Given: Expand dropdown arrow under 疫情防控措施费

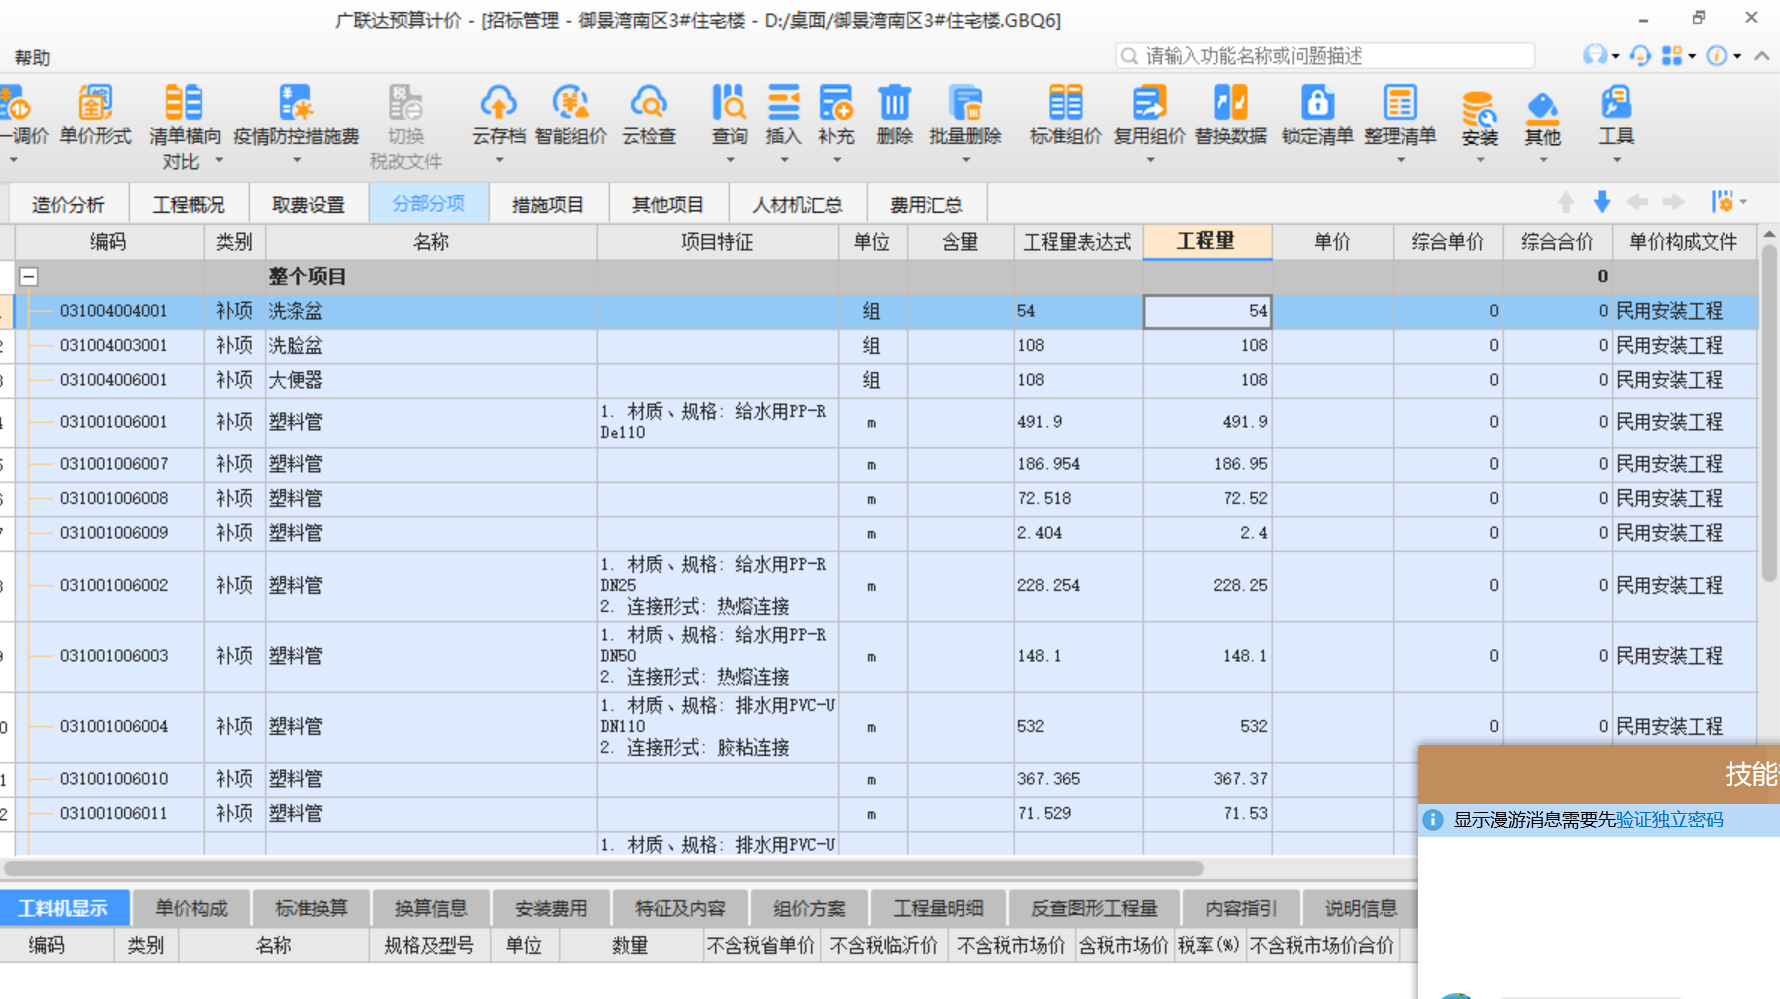Looking at the screenshot, I should (x=296, y=160).
